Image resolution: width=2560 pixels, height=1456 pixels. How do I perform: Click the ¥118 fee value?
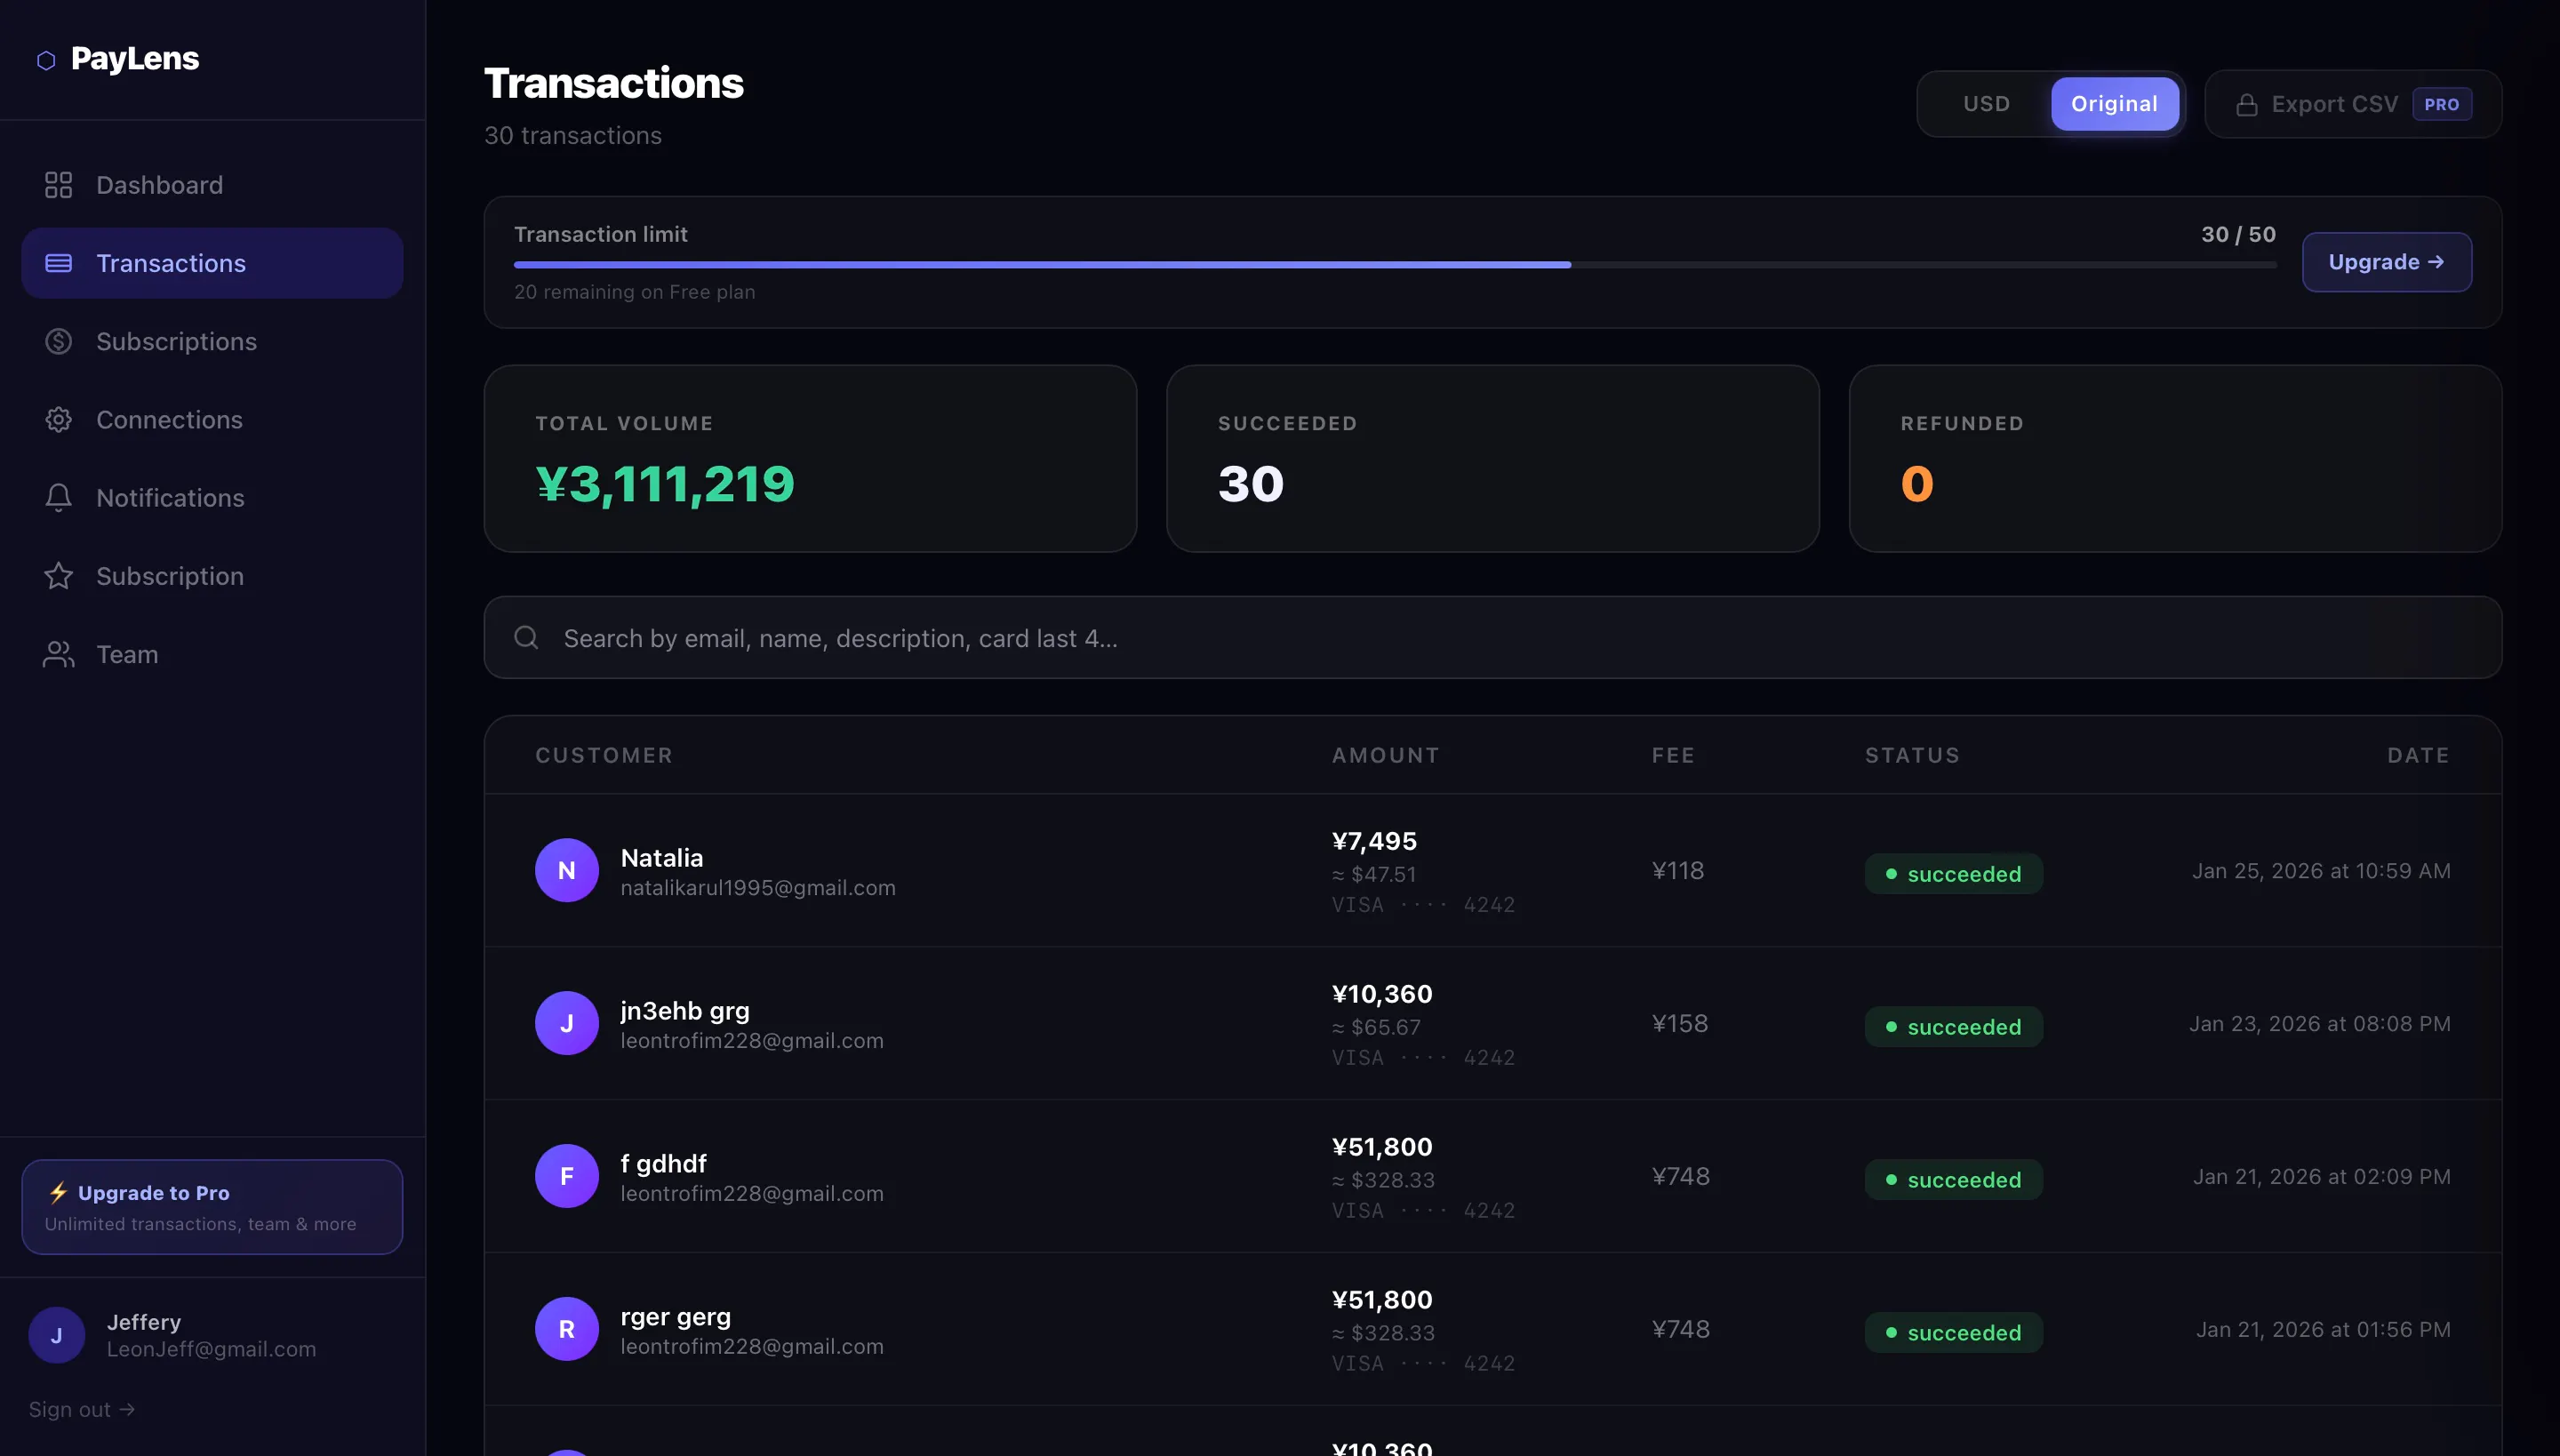[x=1678, y=870]
